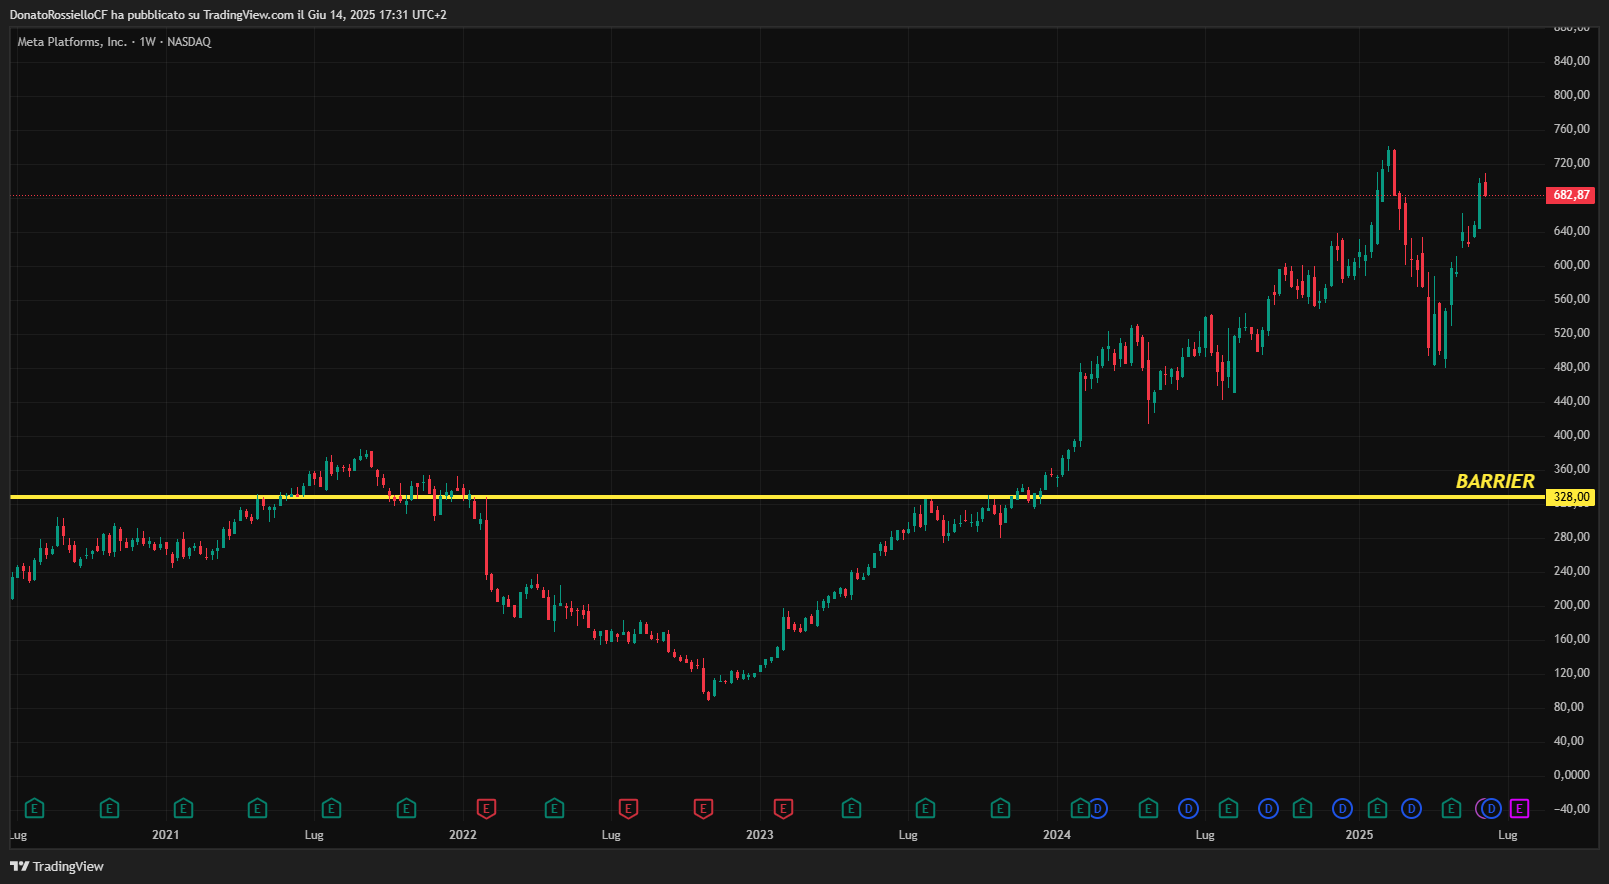Click the green earnings marker right of Lug 2024
Viewport: 1609px width, 884px height.
tap(1228, 808)
